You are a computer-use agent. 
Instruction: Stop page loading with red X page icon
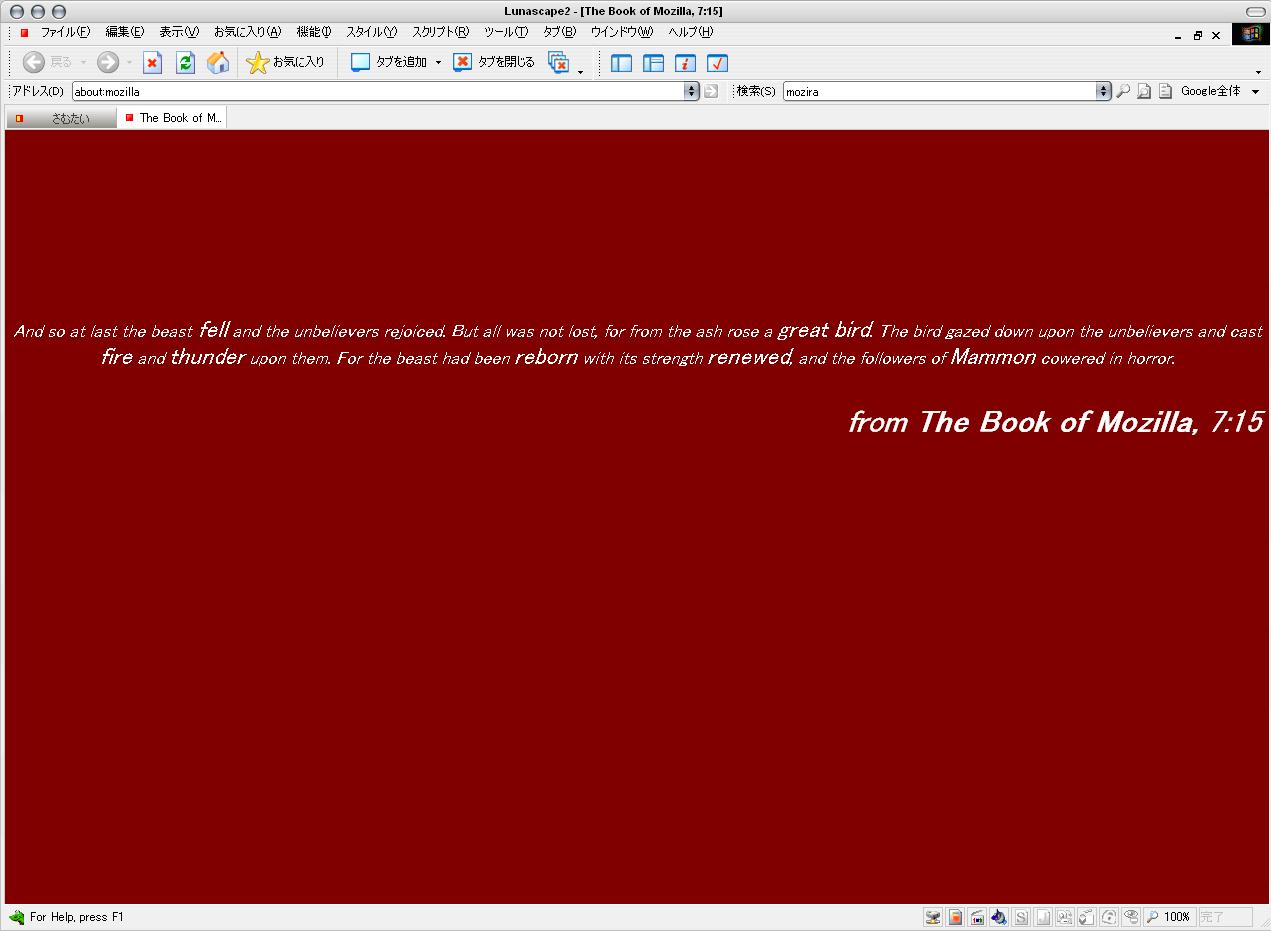152,63
